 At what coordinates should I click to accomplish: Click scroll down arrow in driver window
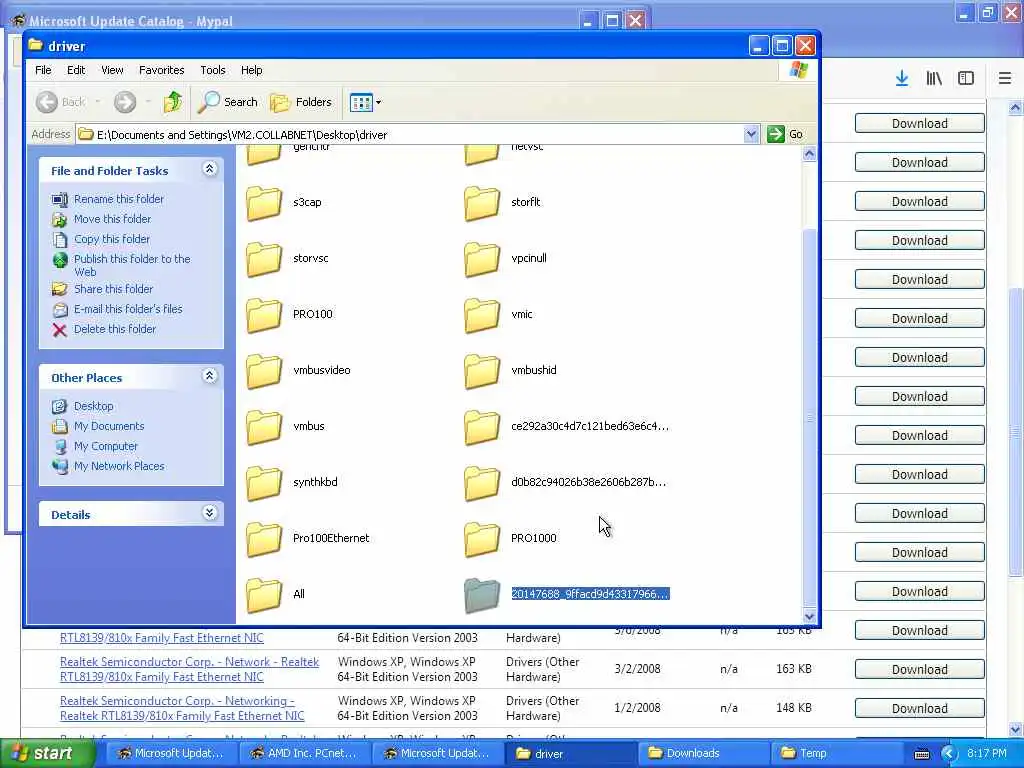point(809,616)
